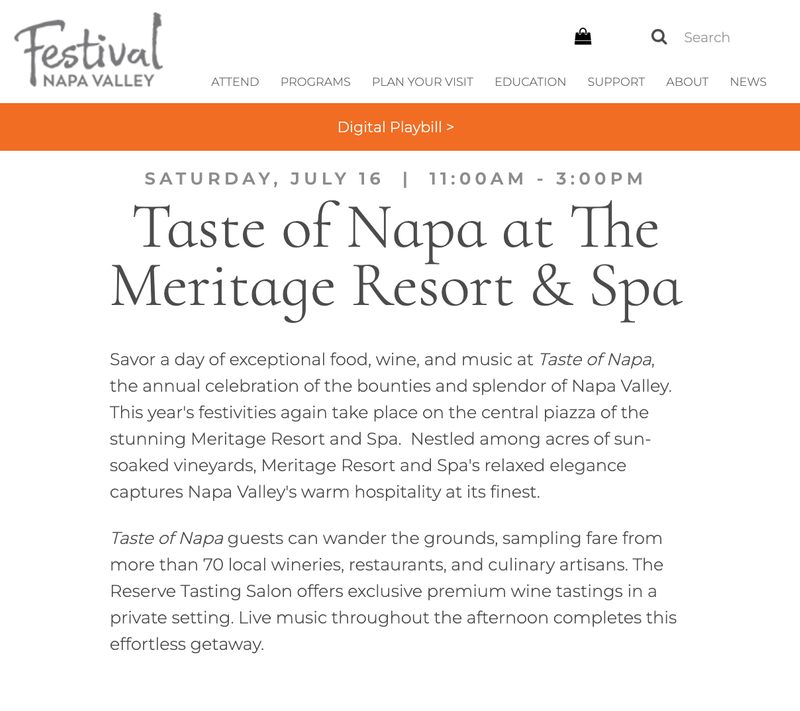800x711 pixels.
Task: Open the shopping bag cart icon
Action: (x=583, y=37)
